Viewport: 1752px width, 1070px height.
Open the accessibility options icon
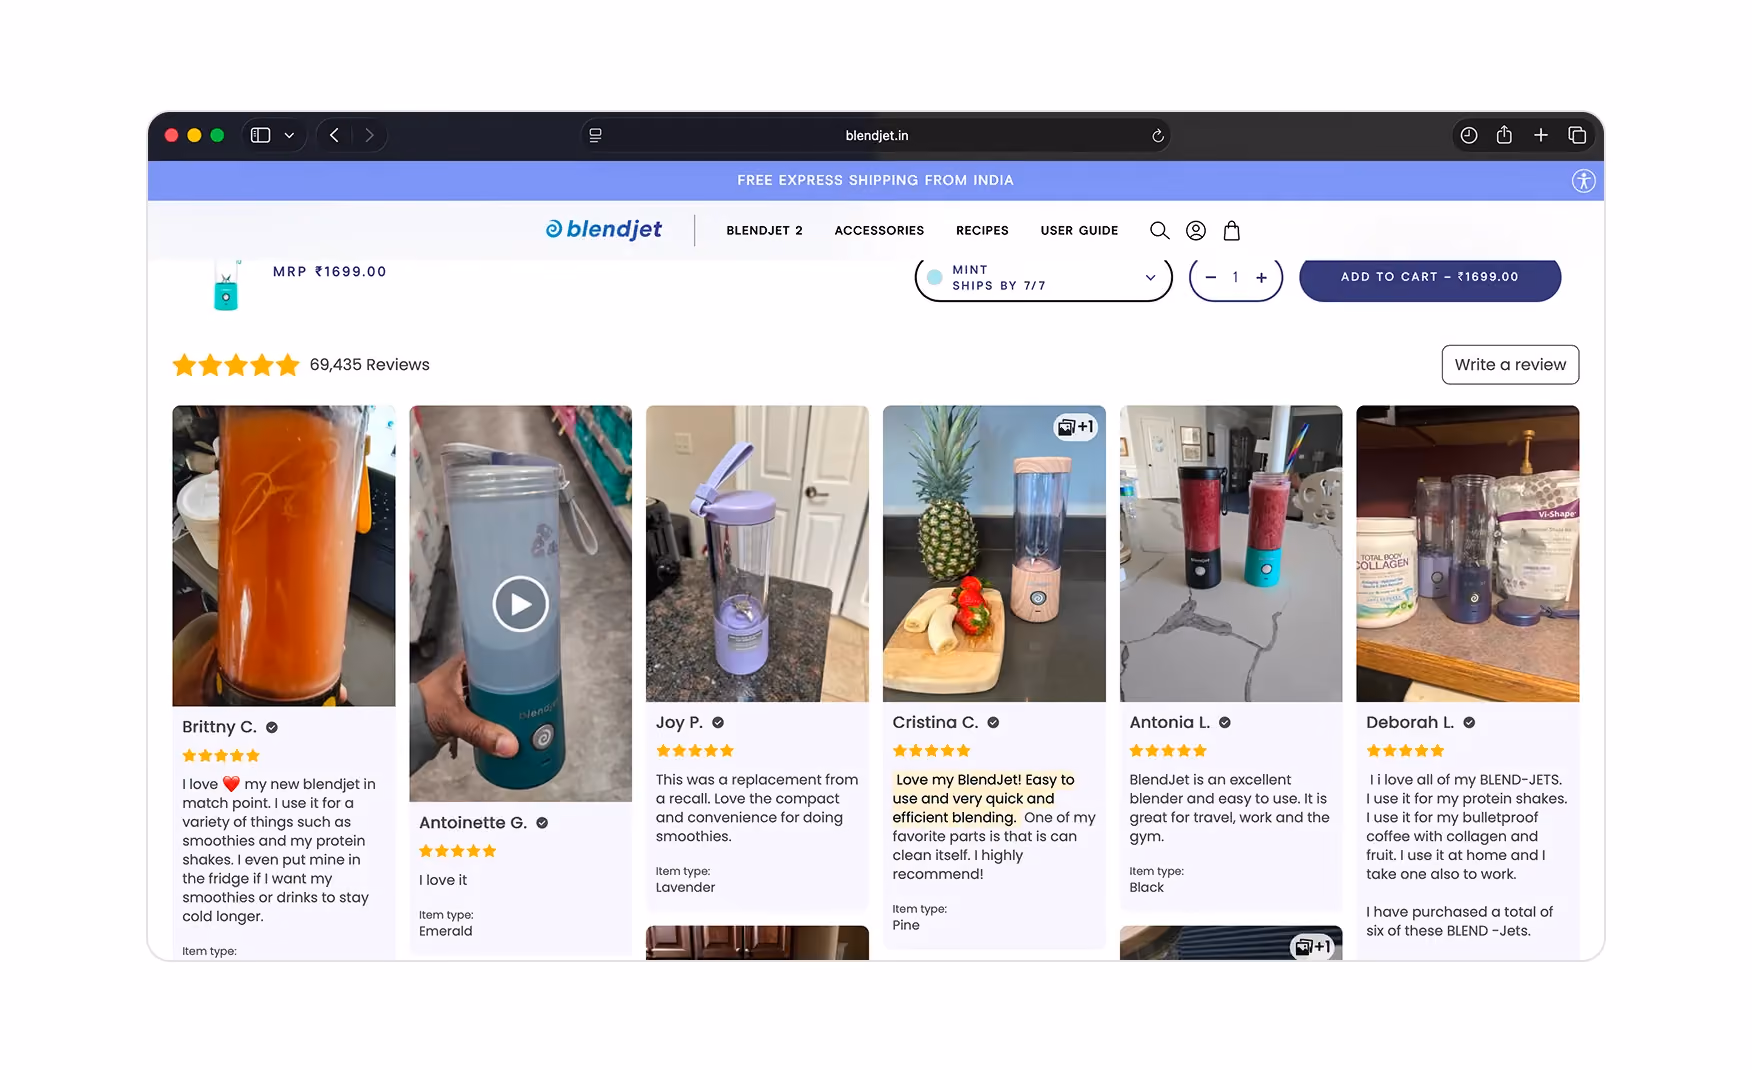[x=1583, y=181]
